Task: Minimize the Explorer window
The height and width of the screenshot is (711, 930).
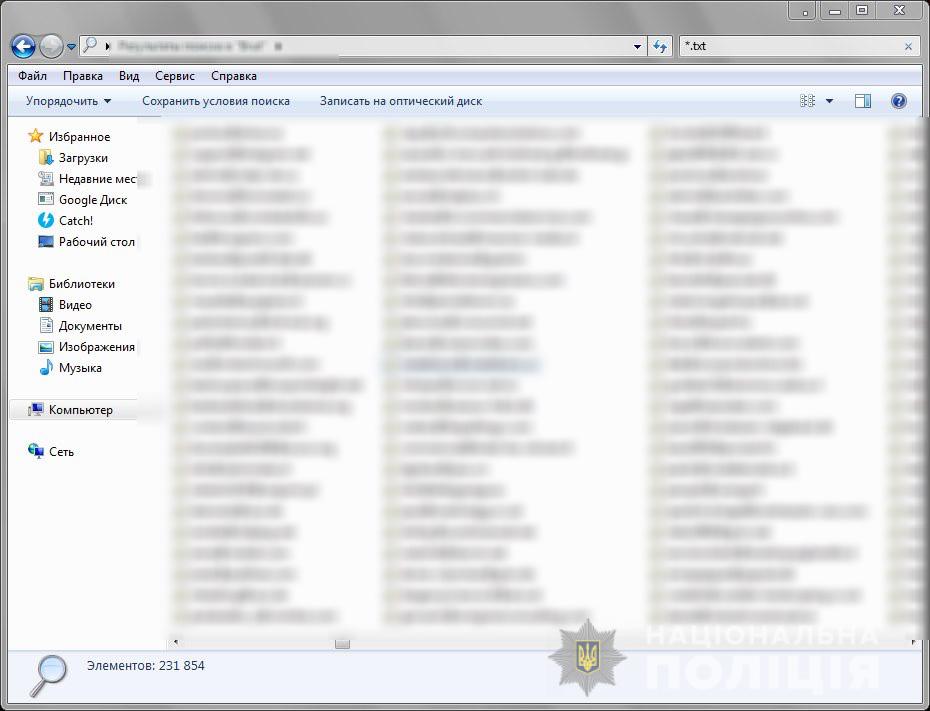Action: tap(835, 11)
